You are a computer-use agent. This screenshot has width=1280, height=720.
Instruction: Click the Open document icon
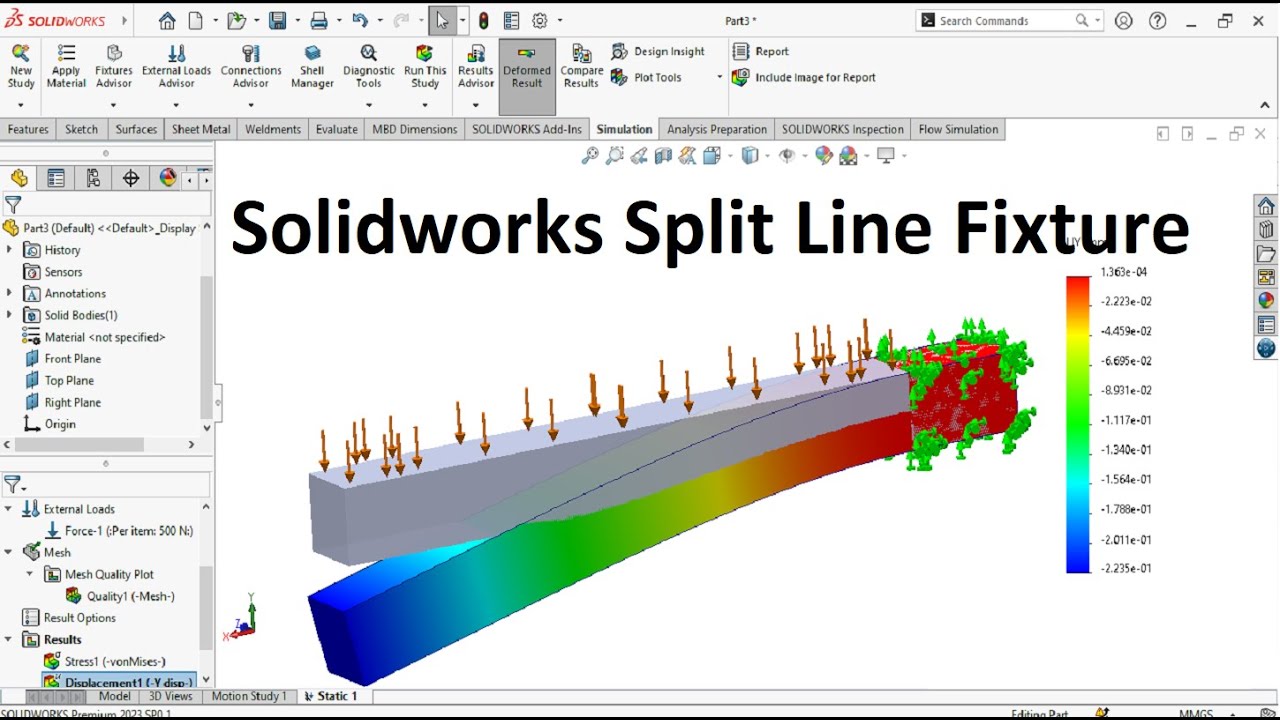coord(236,21)
